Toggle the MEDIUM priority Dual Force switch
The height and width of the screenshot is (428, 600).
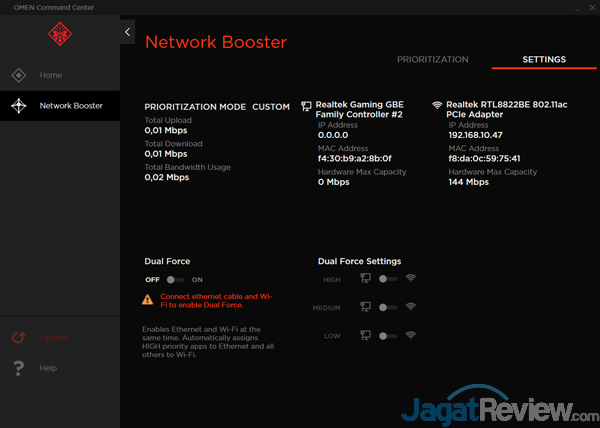pos(387,307)
